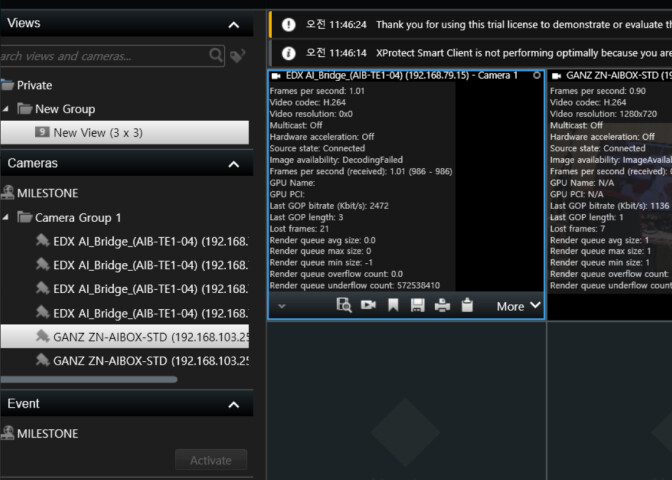Open independent playback search icon in camera toolbar
The height and width of the screenshot is (480, 672).
pyautogui.click(x=344, y=305)
